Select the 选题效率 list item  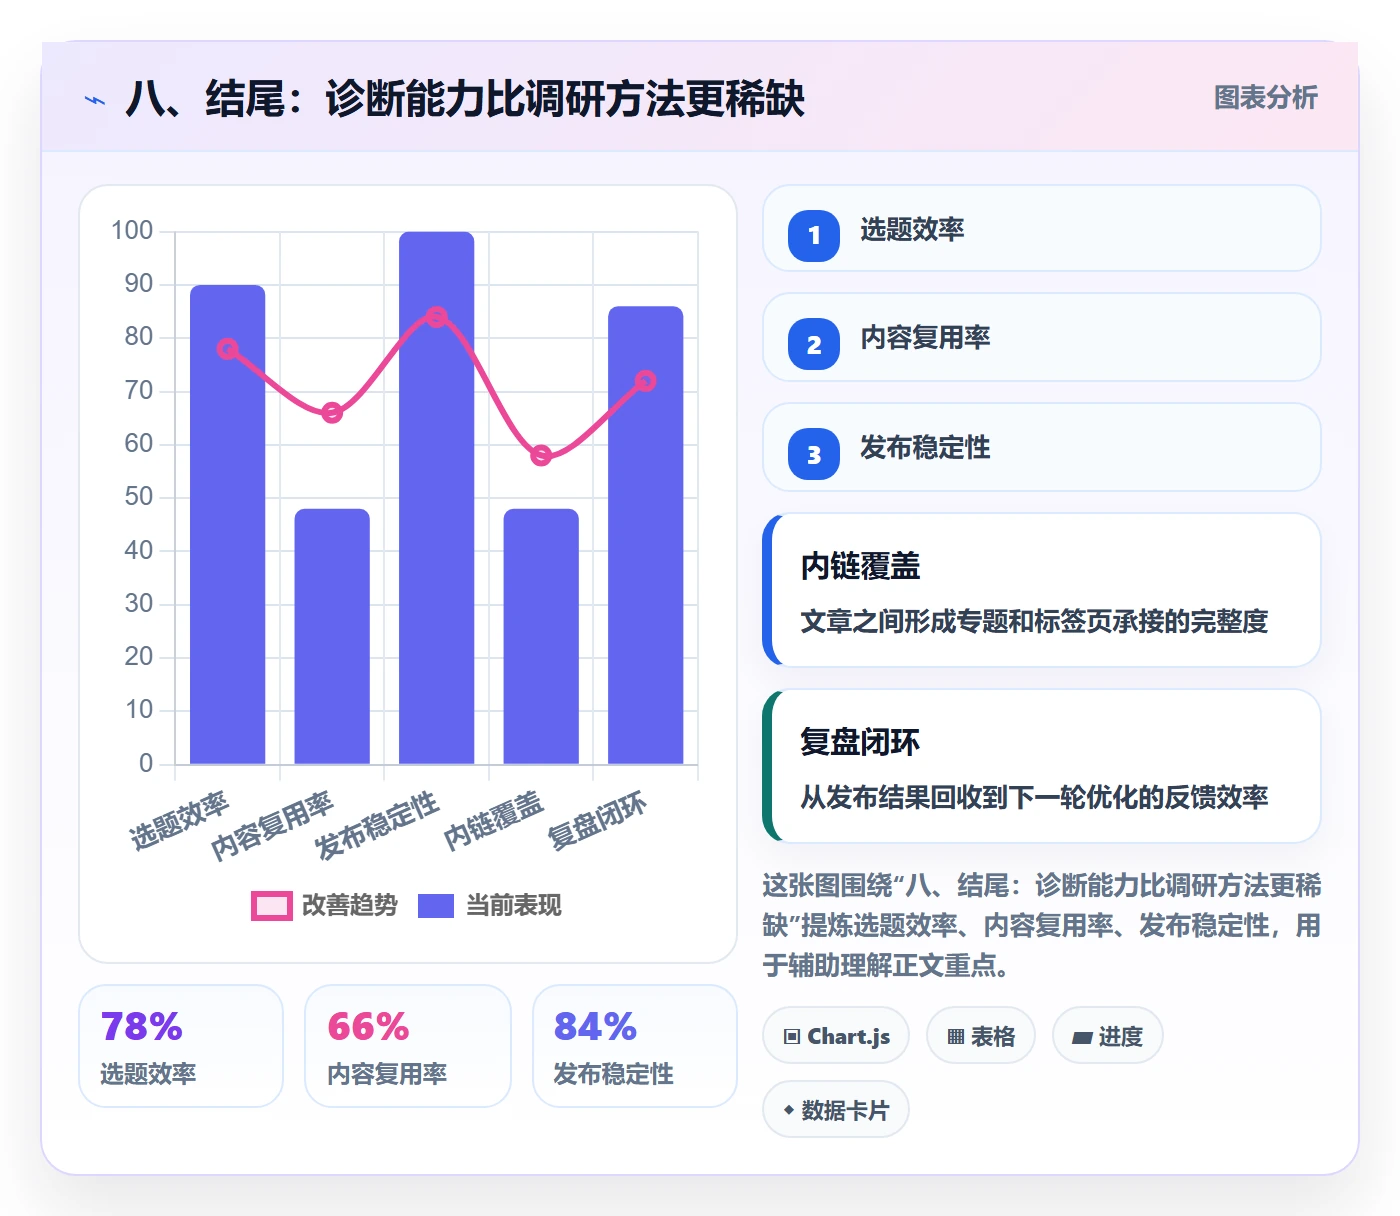tap(1041, 228)
